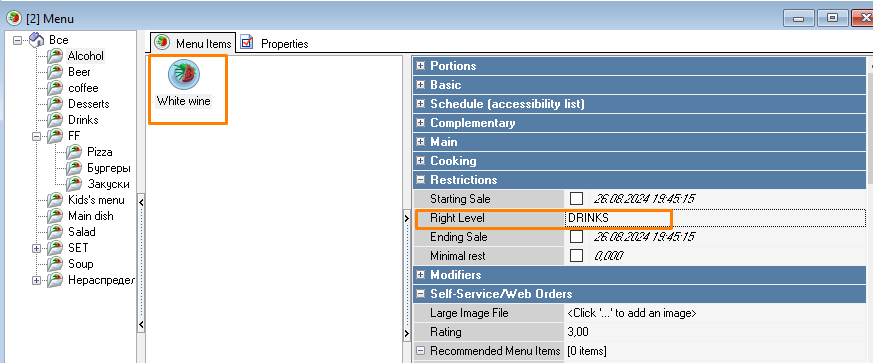Select the Soup category label
873x363 pixels.
(81, 264)
